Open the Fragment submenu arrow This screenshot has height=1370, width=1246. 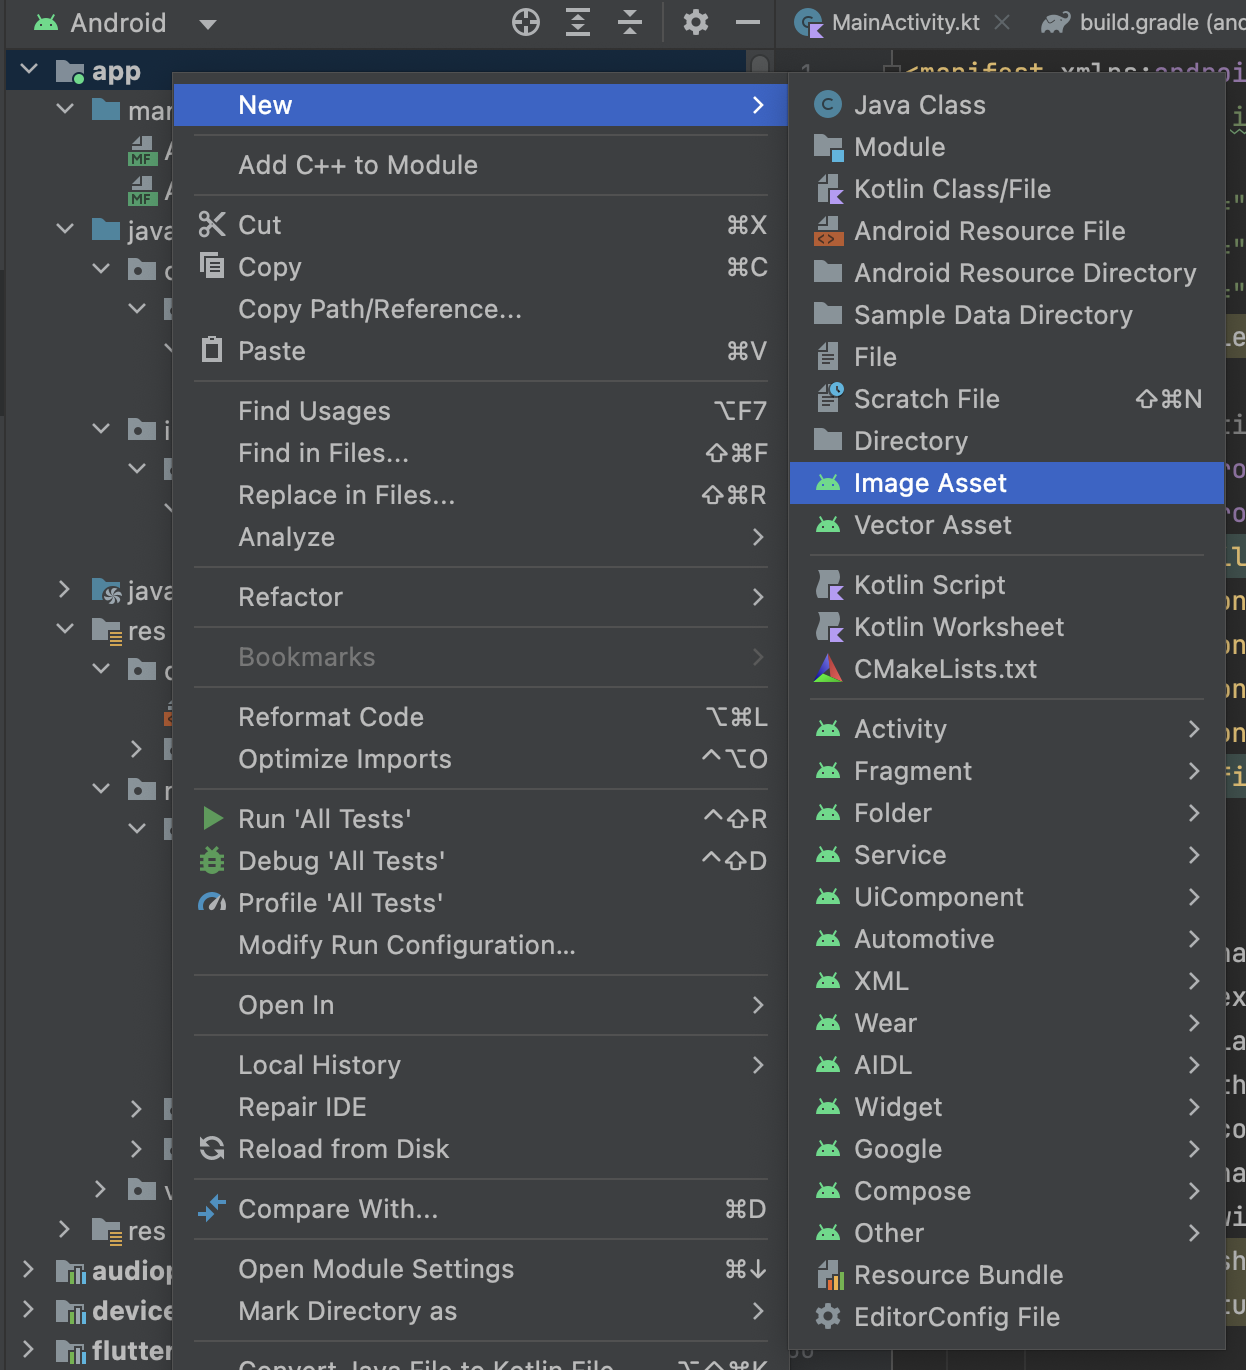(x=1194, y=771)
